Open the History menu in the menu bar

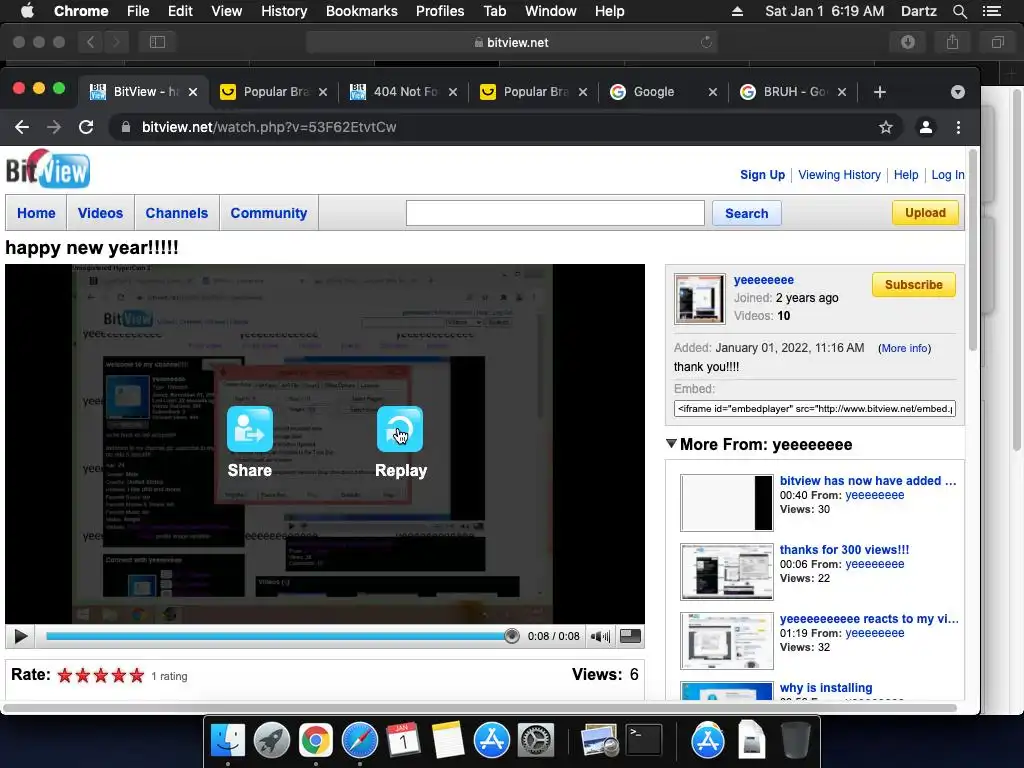(x=283, y=11)
